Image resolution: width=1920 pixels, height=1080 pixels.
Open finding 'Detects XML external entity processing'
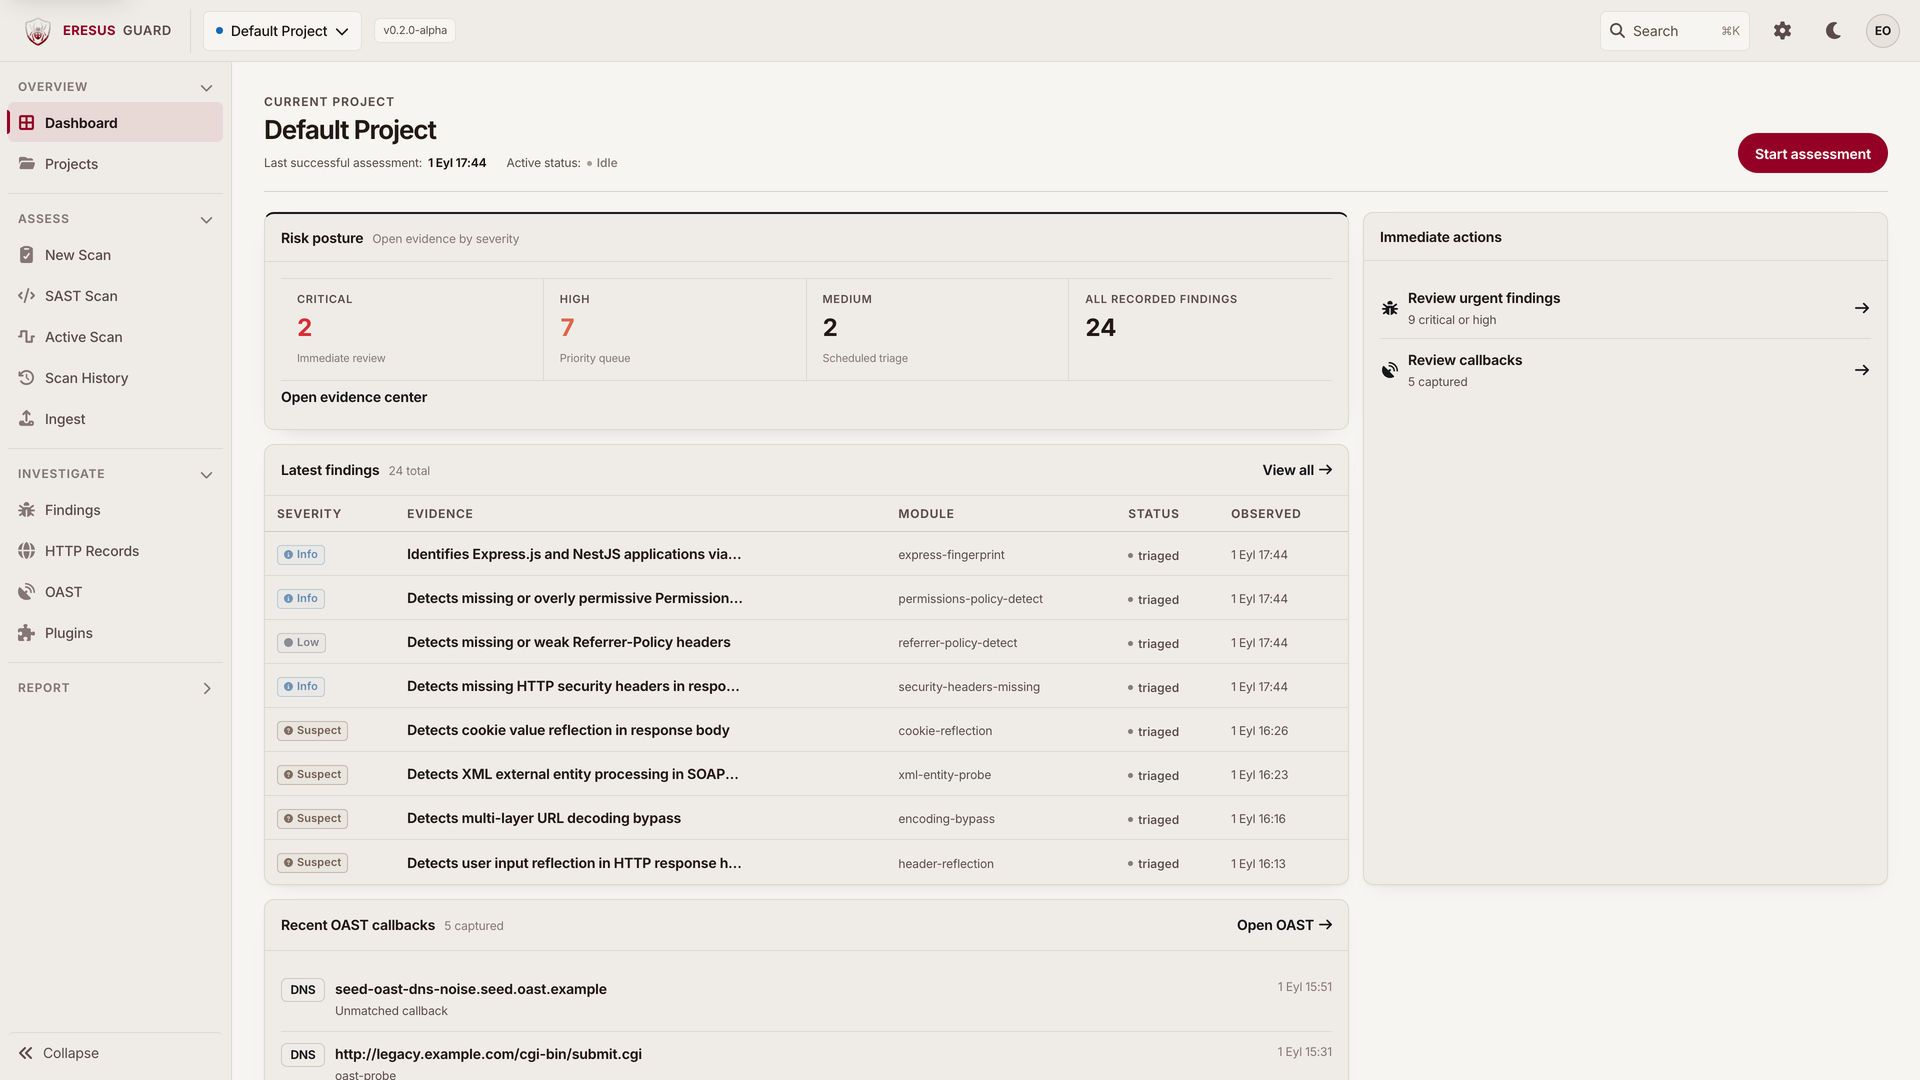(x=573, y=774)
